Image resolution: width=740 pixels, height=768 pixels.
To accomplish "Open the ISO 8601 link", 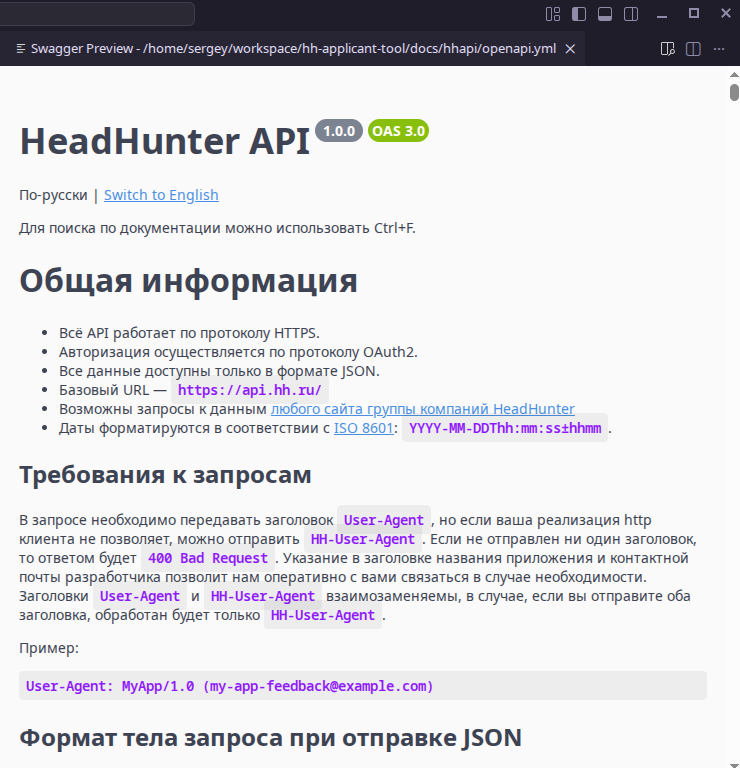I will click(364, 428).
